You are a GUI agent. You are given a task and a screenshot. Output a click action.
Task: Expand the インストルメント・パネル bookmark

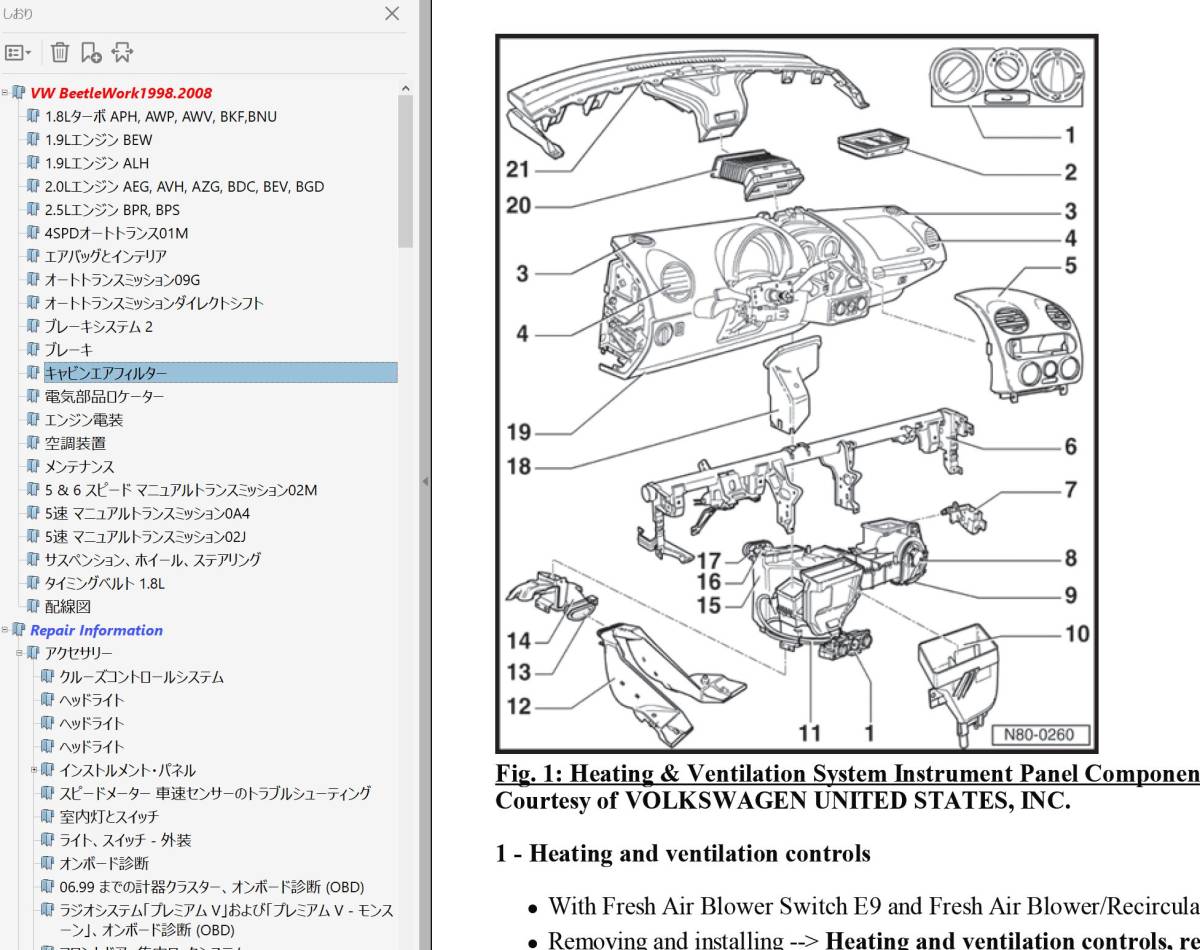pyautogui.click(x=33, y=770)
